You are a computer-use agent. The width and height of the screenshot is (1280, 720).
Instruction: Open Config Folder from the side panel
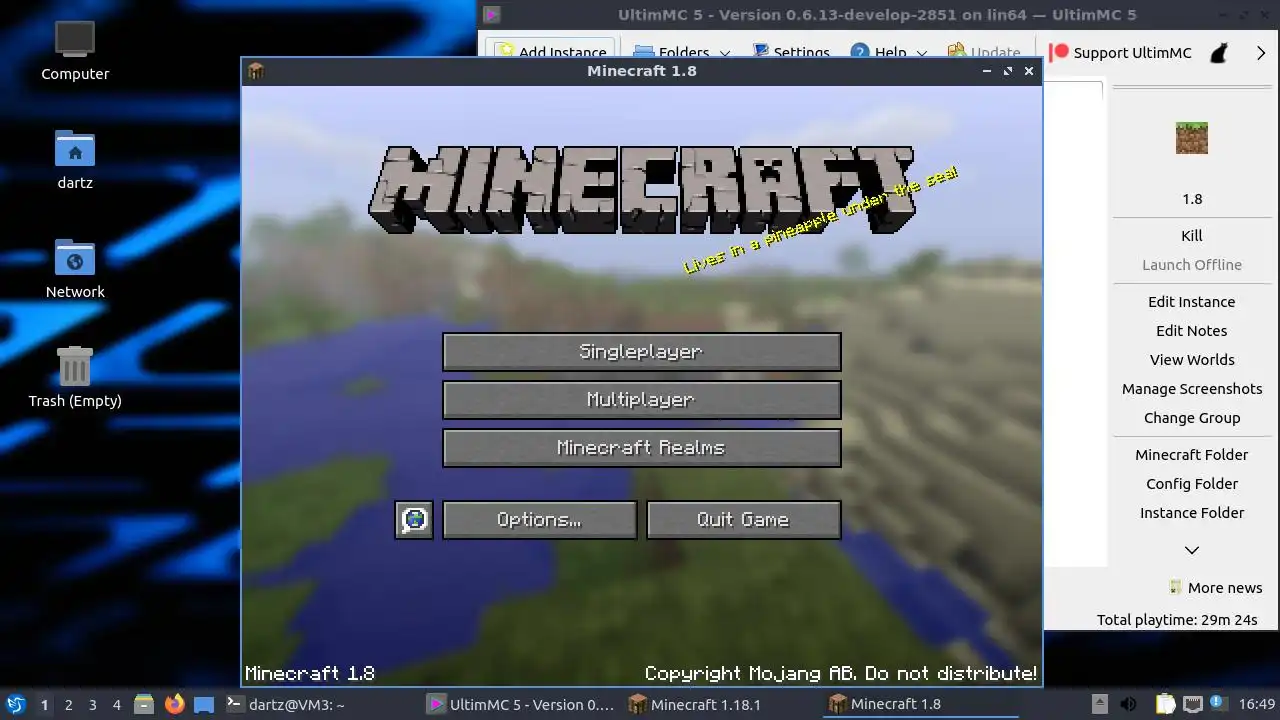coord(1192,484)
